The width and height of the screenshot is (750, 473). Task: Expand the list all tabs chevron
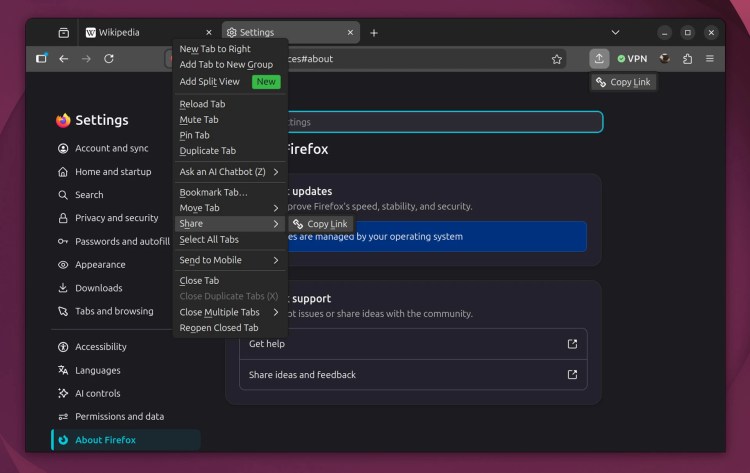pyautogui.click(x=616, y=33)
